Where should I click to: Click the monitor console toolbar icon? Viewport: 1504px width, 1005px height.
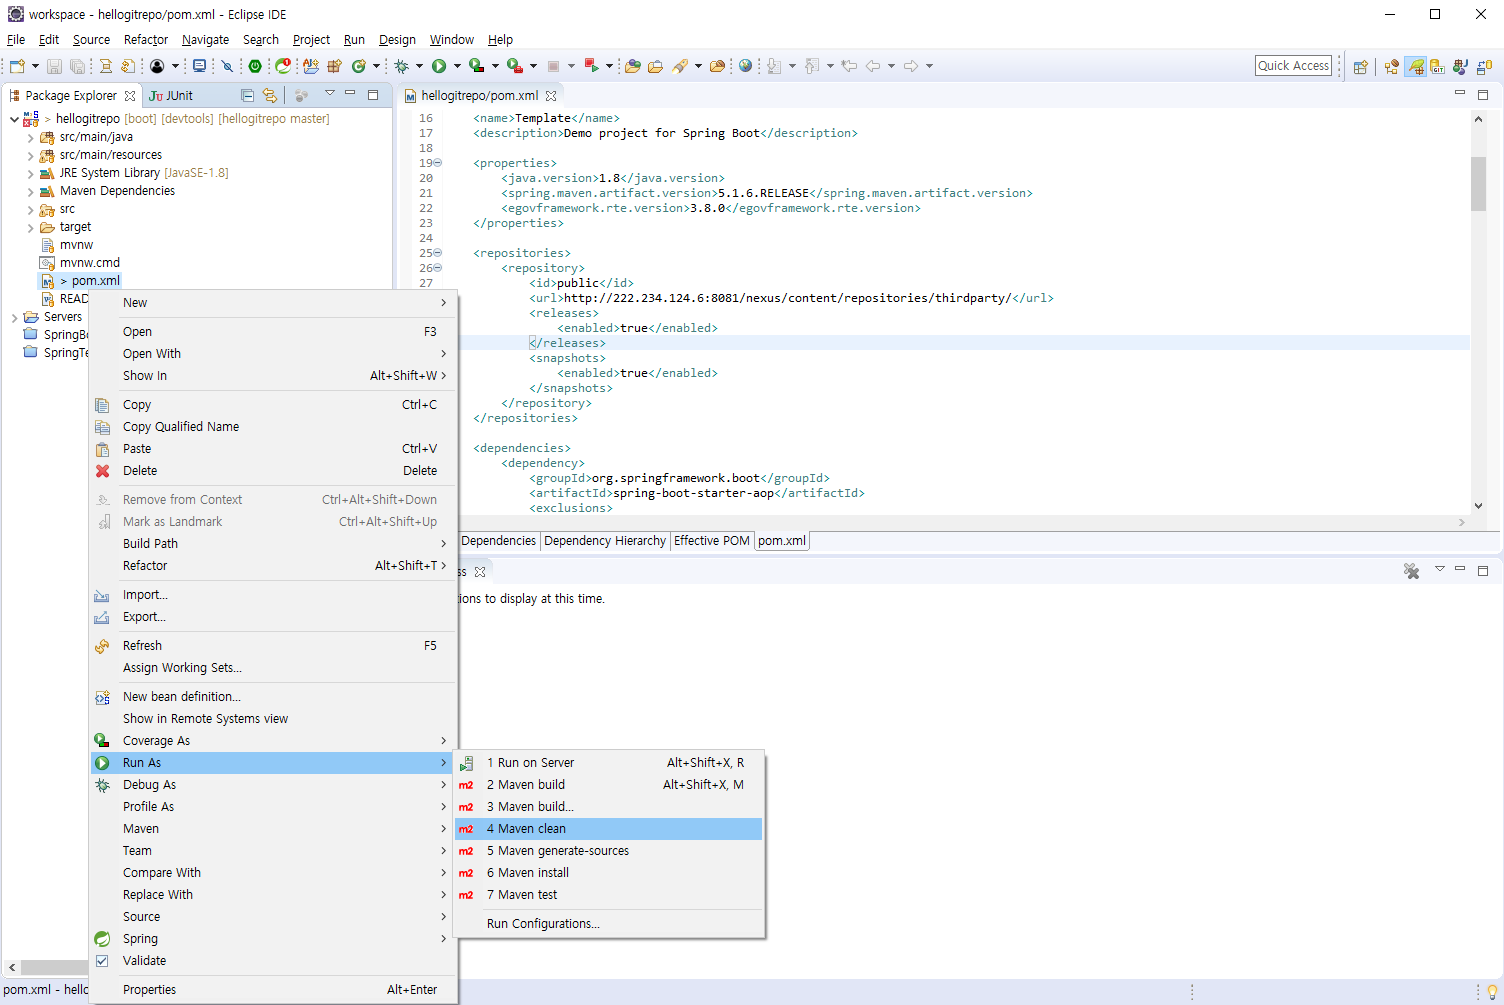click(200, 66)
